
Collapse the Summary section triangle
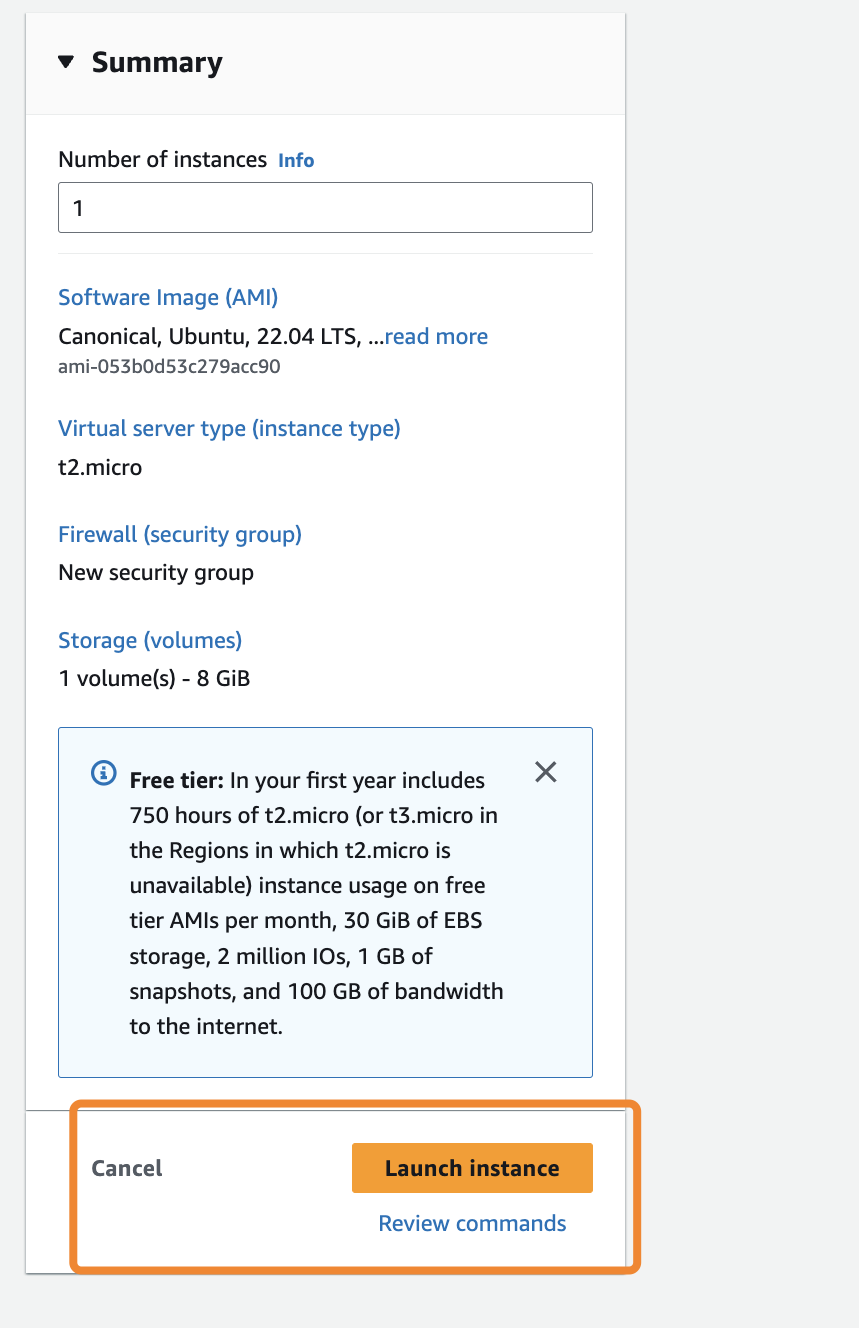(66, 62)
